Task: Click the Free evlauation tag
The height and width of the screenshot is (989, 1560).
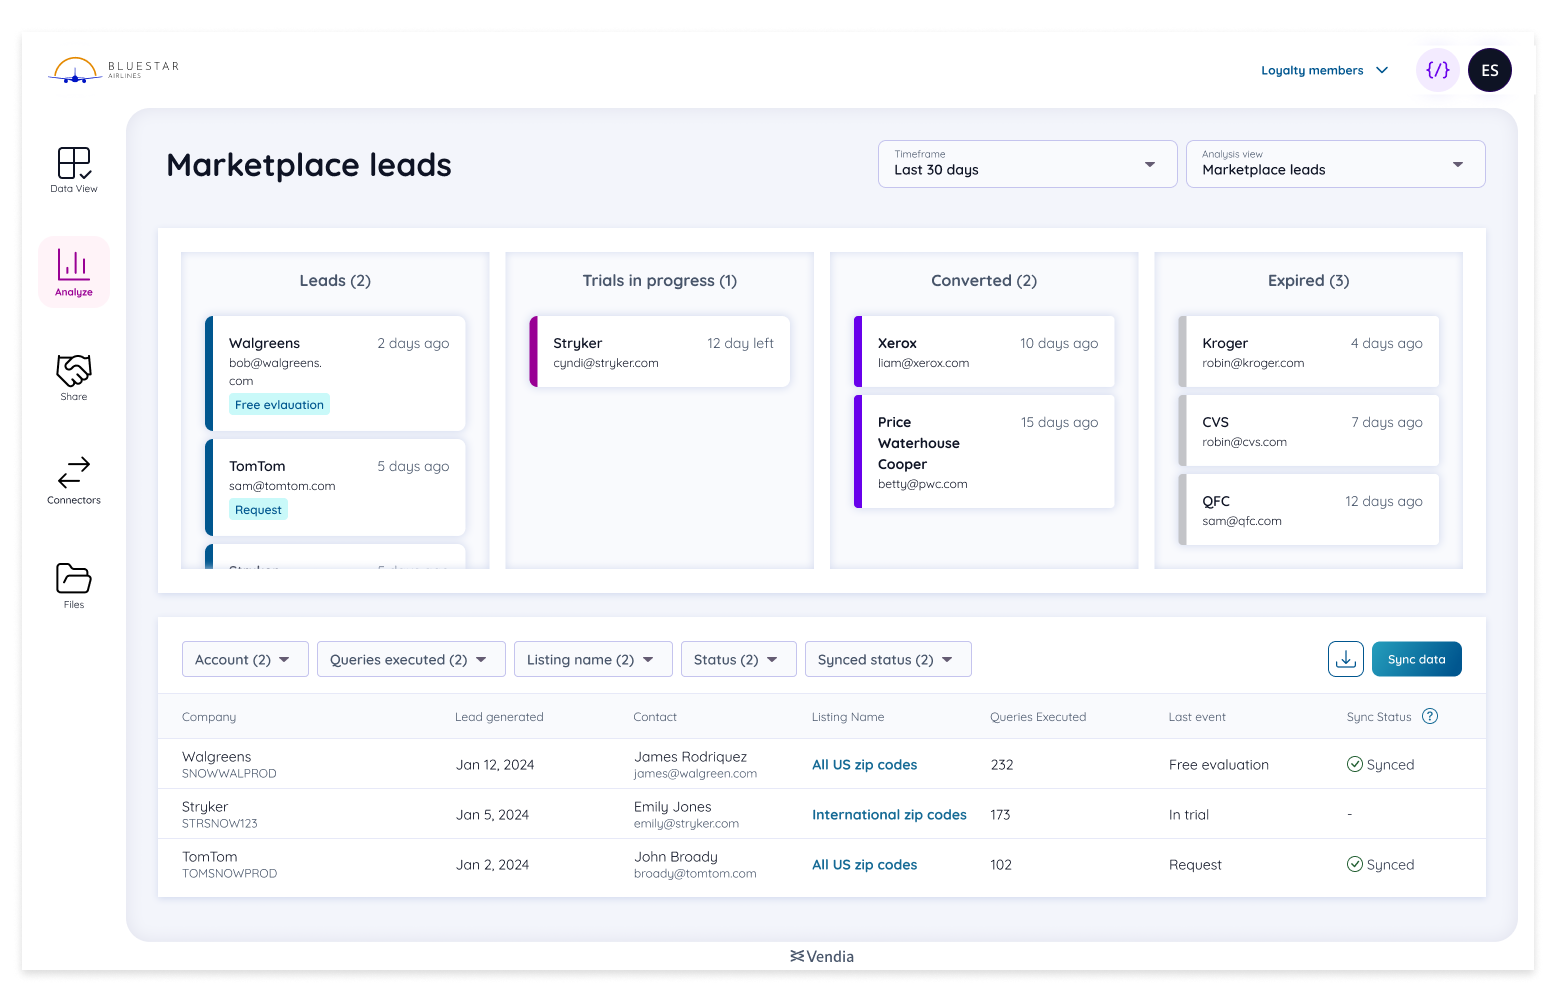Action: [280, 405]
